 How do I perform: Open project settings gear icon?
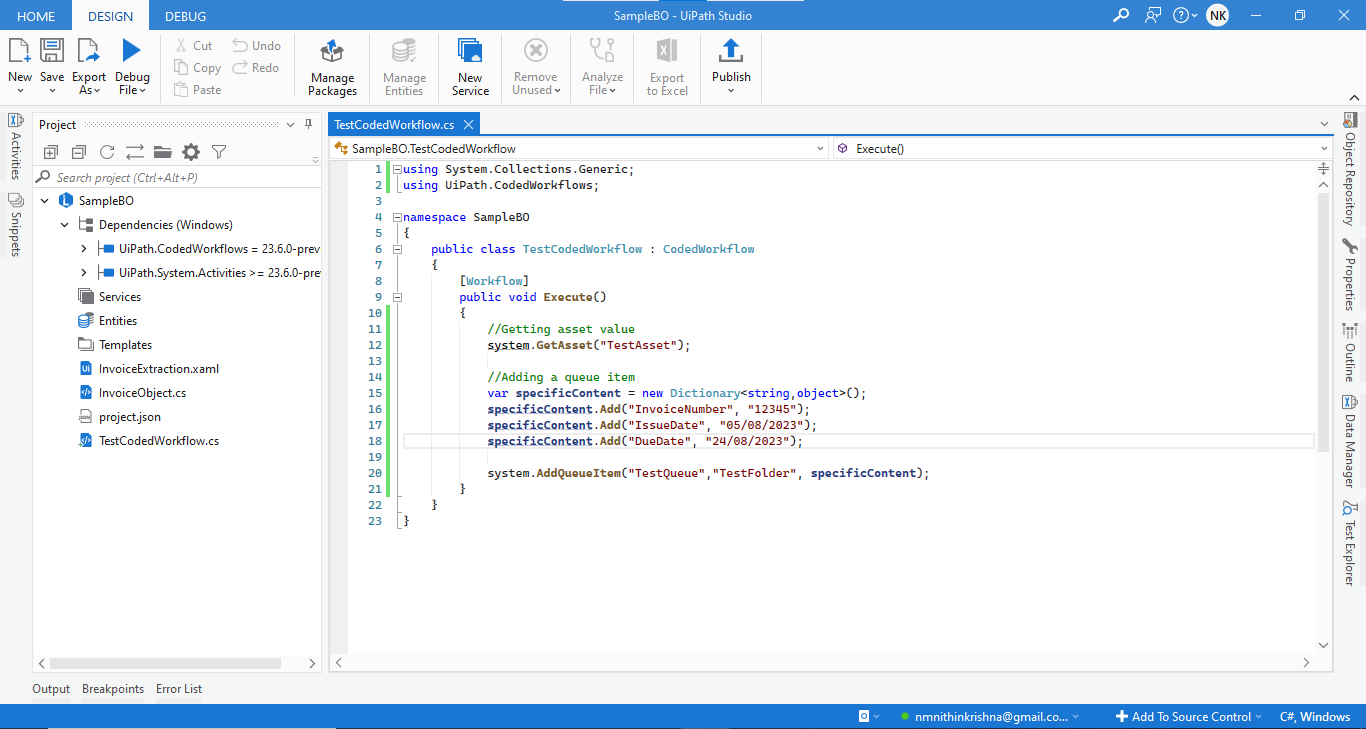191,152
